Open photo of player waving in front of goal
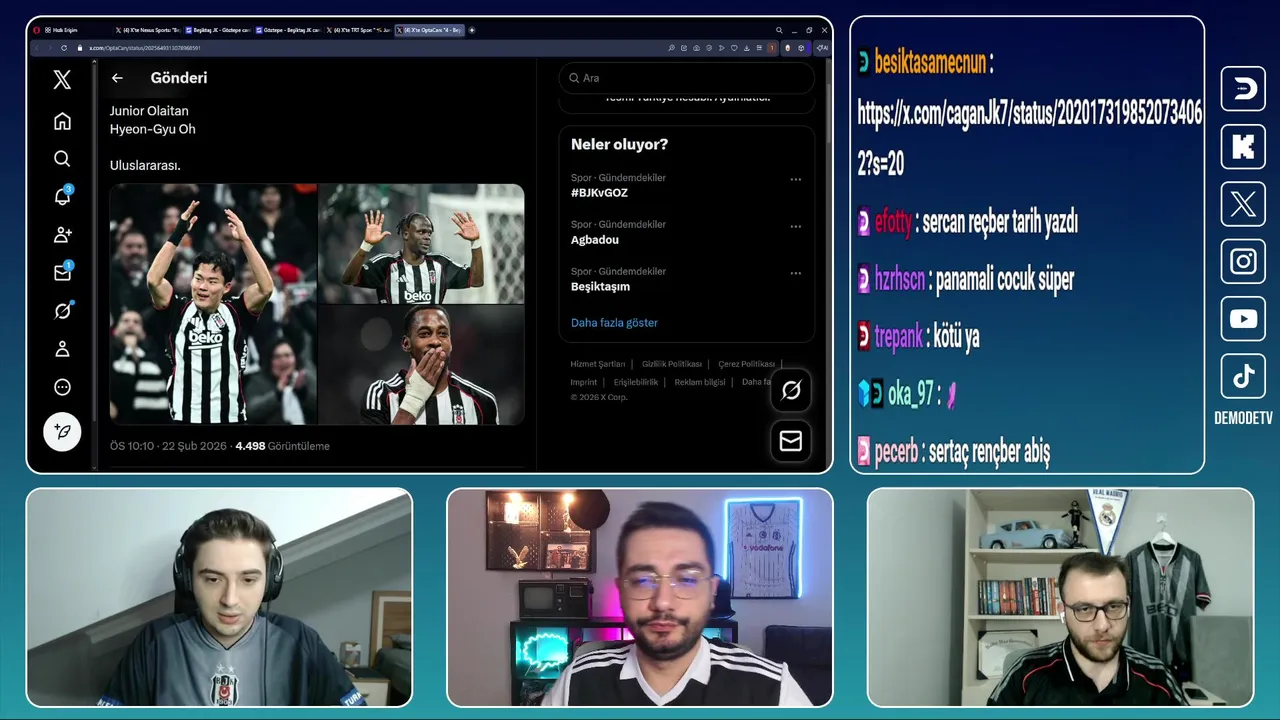Viewport: 1280px width, 720px height. 421,243
